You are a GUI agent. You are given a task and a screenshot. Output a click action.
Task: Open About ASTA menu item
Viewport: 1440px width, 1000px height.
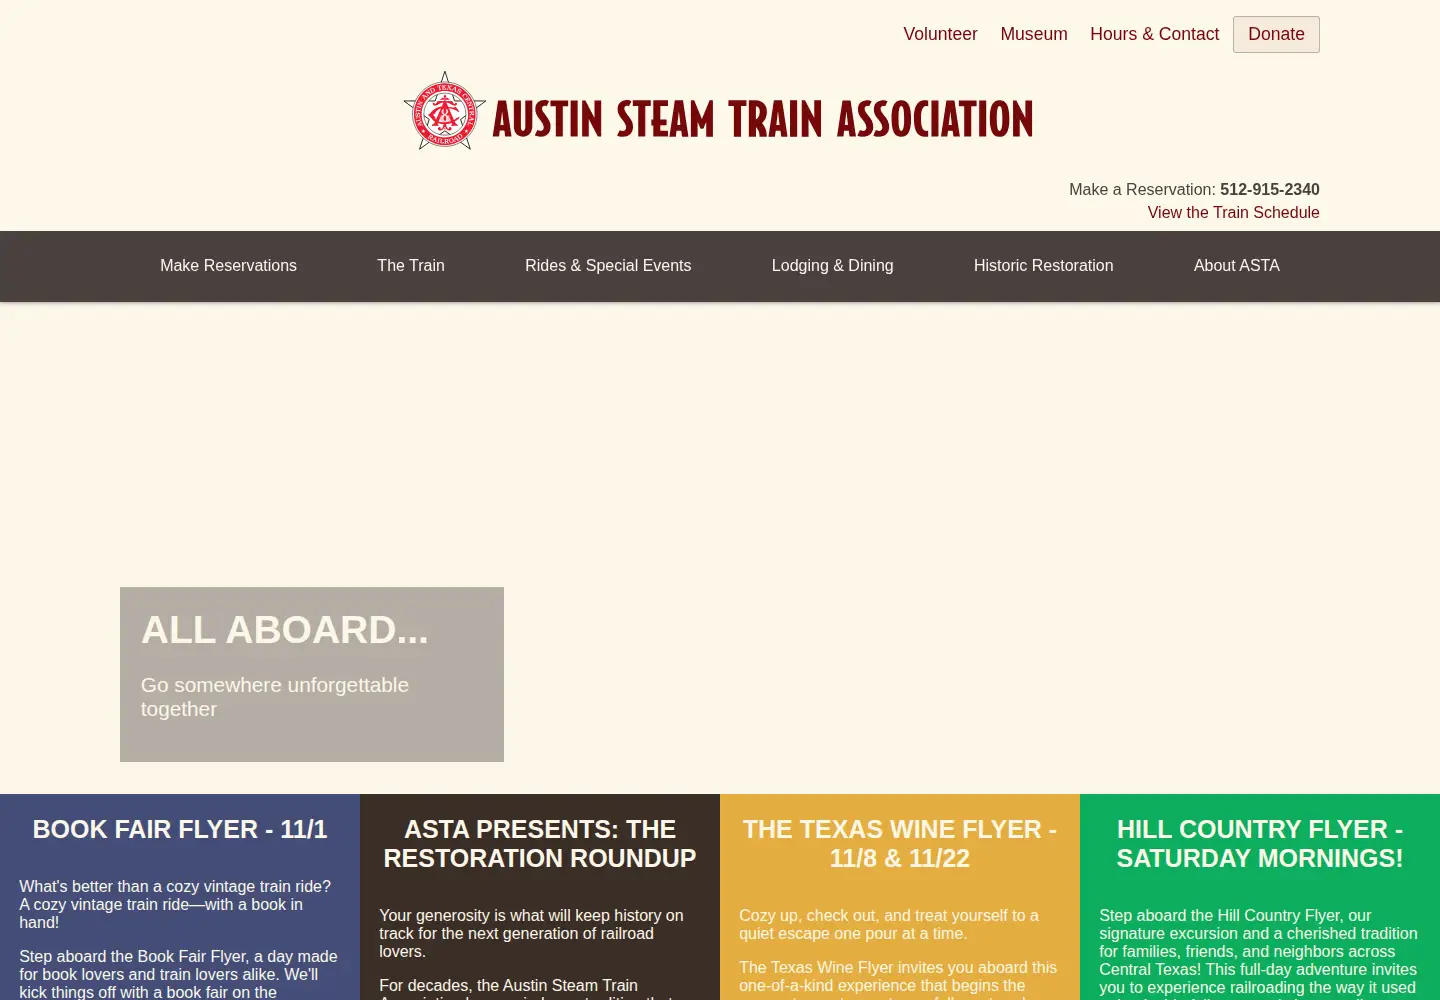[x=1236, y=265]
